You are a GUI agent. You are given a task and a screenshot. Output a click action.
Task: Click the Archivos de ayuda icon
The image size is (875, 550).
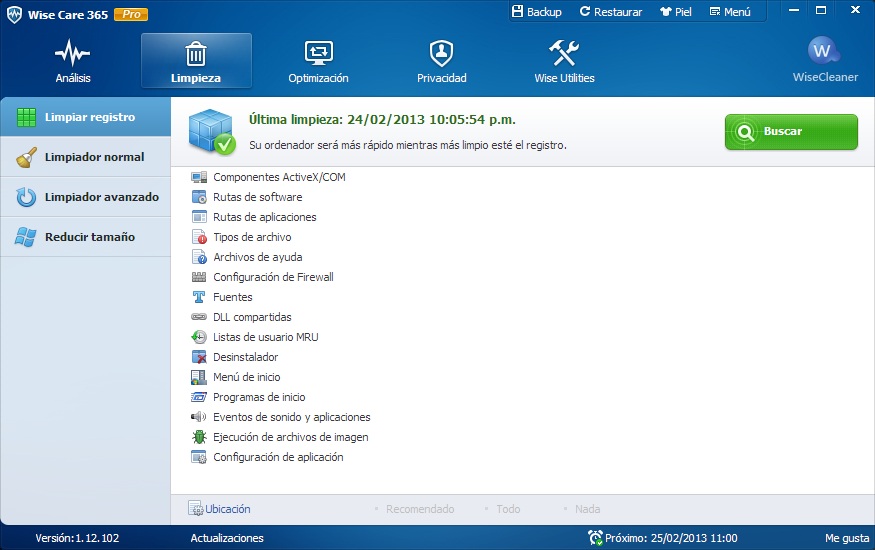tap(199, 257)
